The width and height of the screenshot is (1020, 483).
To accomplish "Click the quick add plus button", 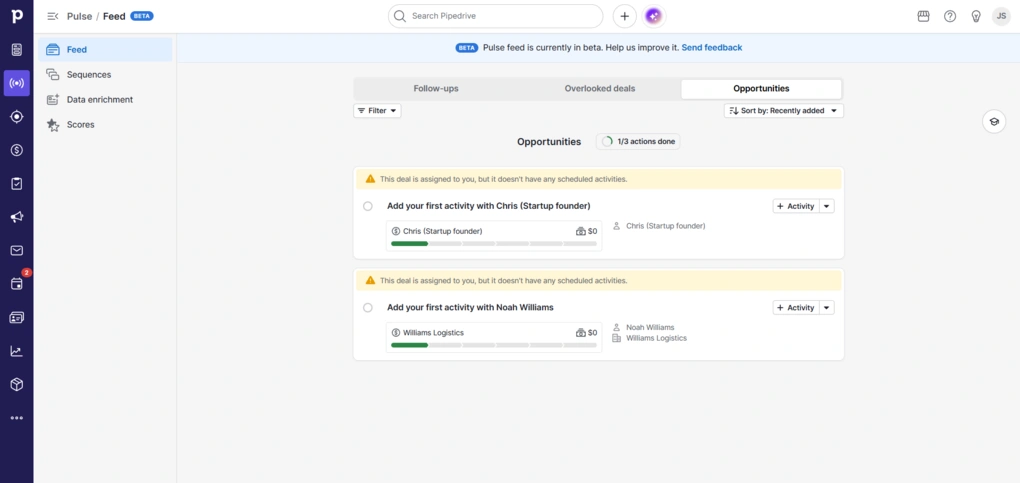I will click(624, 16).
